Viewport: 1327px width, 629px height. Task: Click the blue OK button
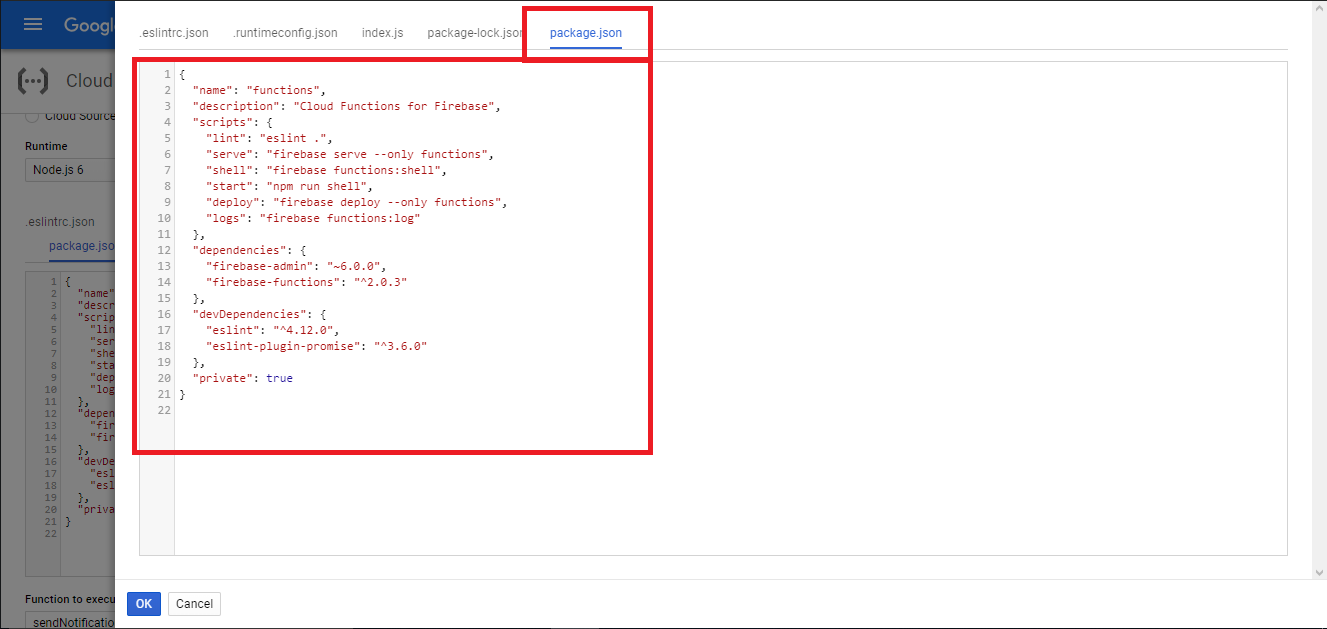coord(144,604)
